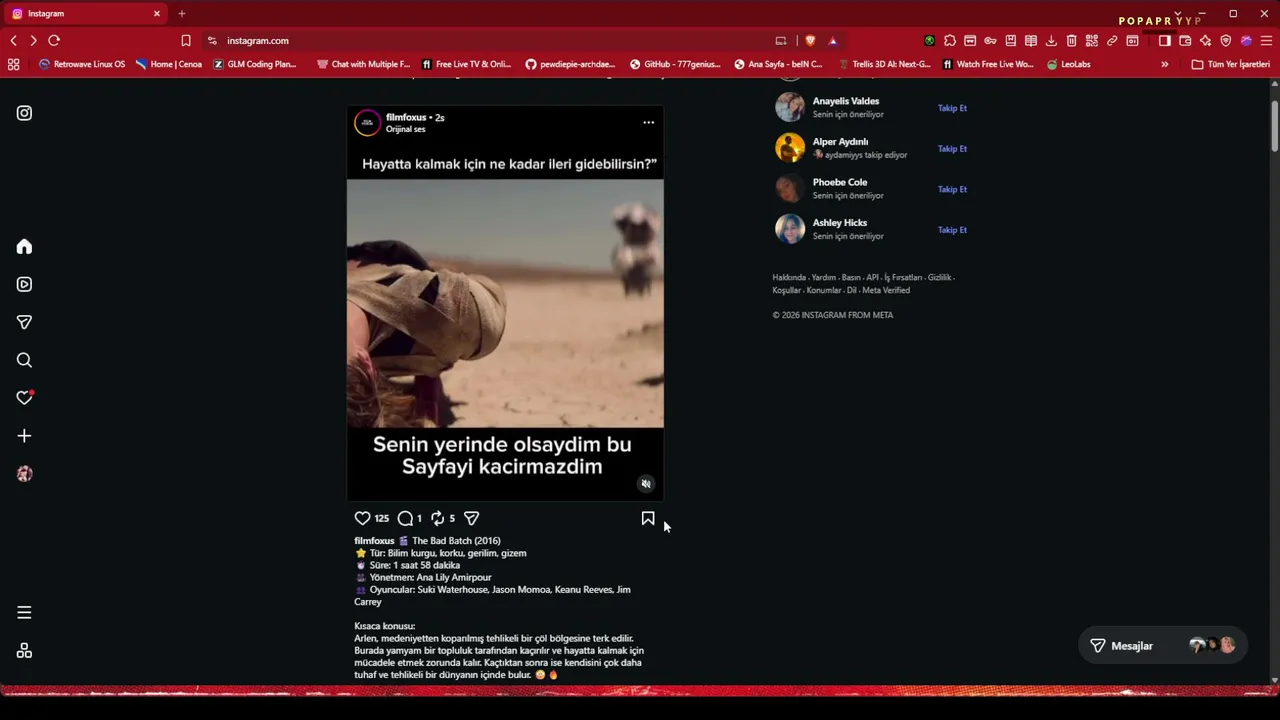The height and width of the screenshot is (720, 1280).
Task: Open notifications heart icon in sidebar
Action: [x=24, y=398]
